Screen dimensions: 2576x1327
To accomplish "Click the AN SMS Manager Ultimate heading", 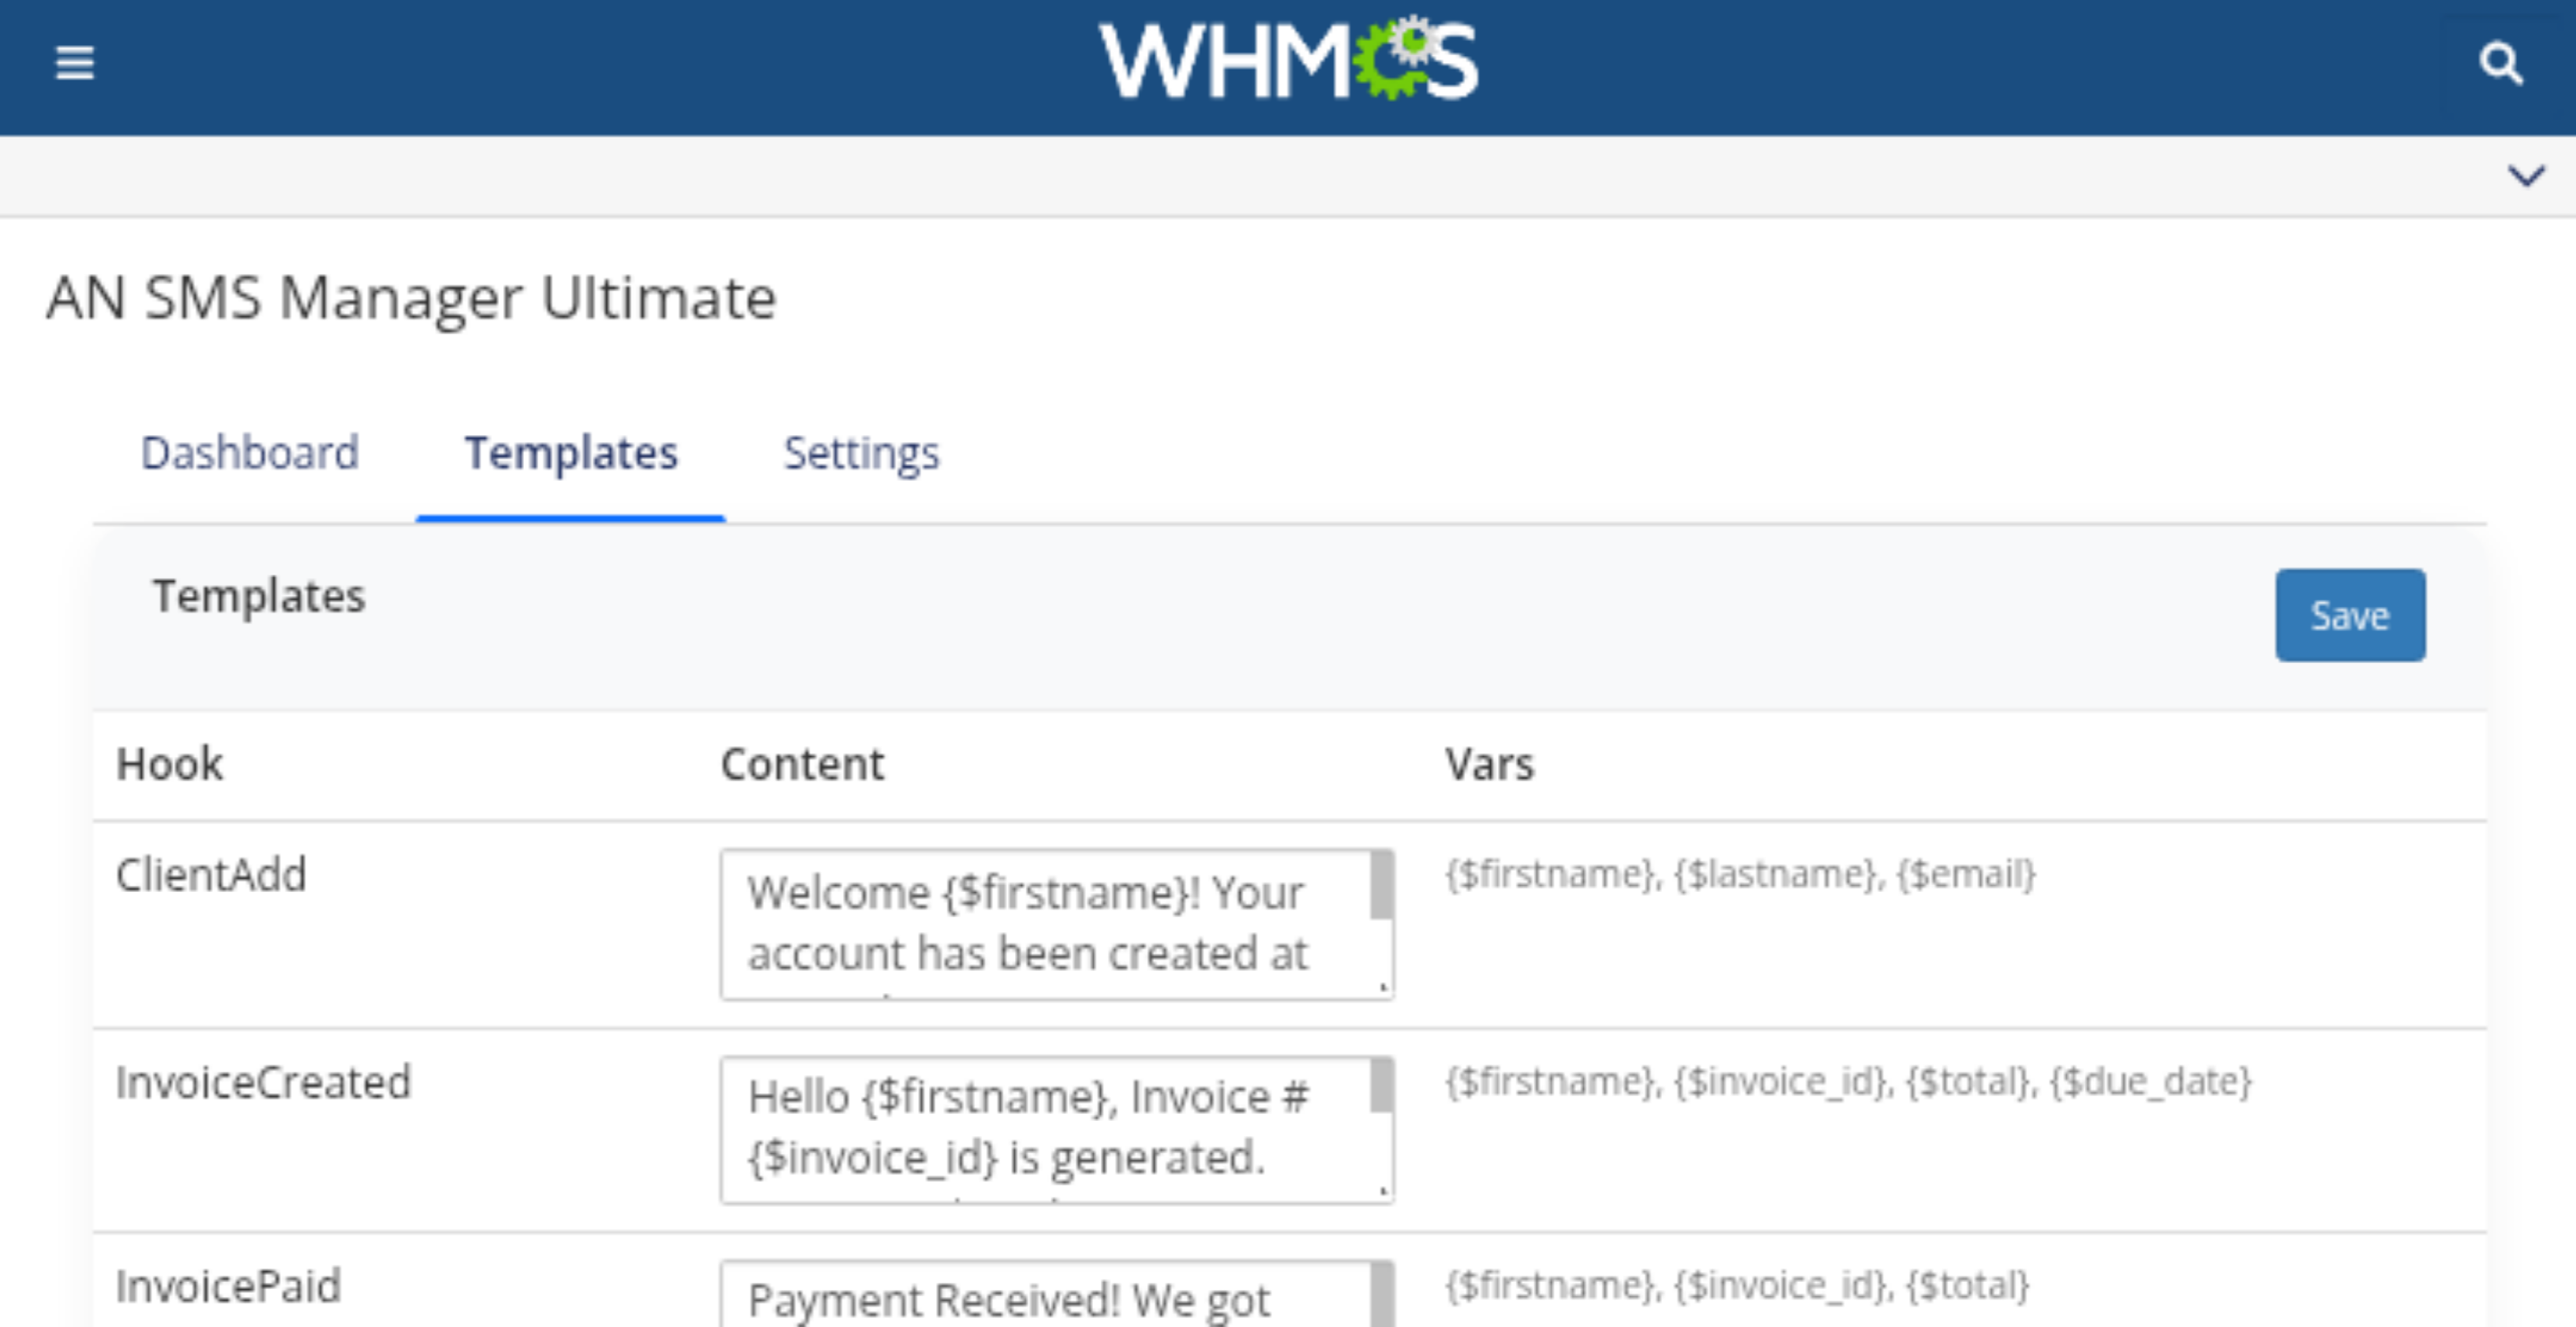I will click(x=411, y=298).
